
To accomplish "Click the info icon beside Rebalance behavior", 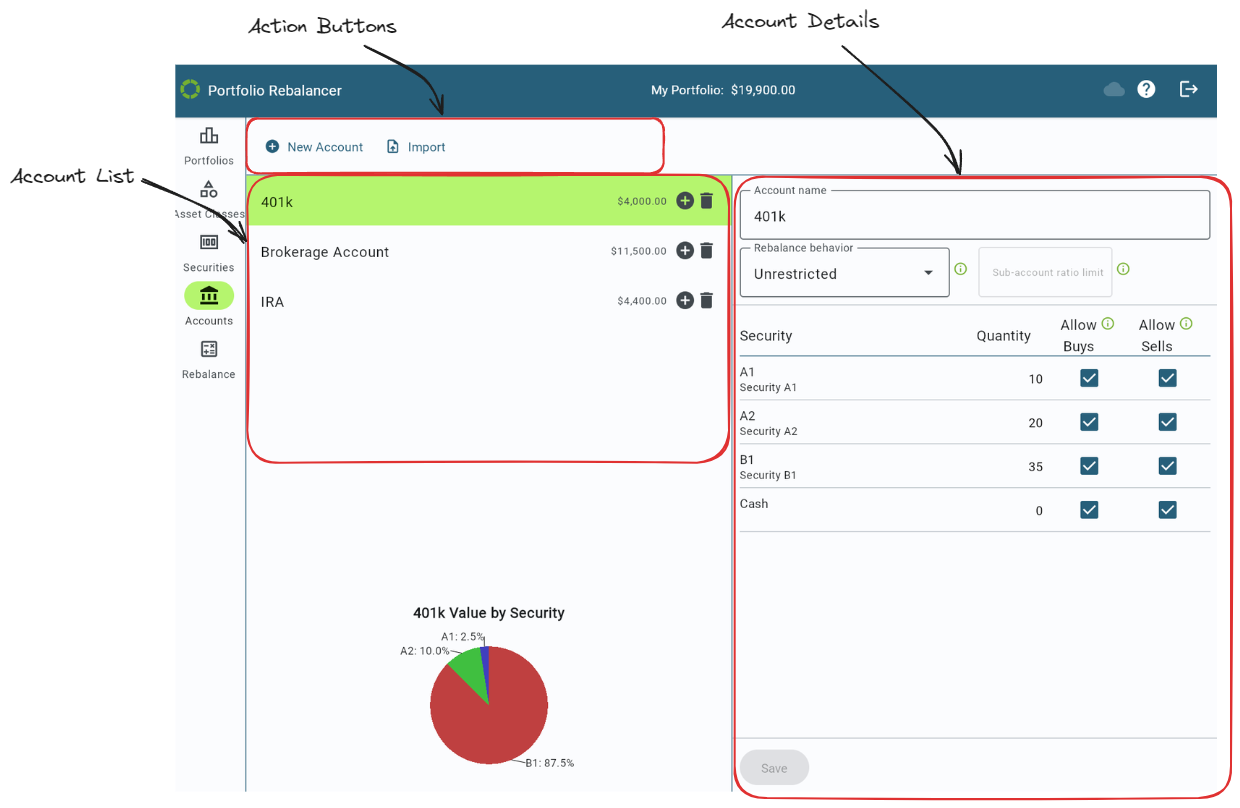I will tap(960, 268).
